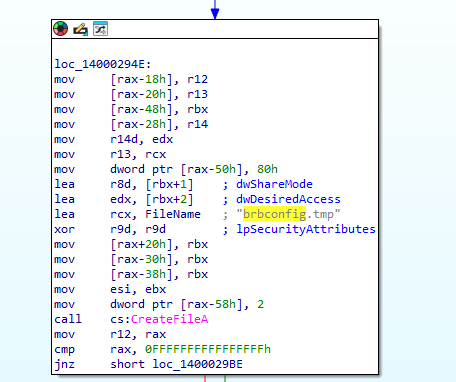Screen dimensions: 456x382
Task: Select the dwShareMode comment
Action: coord(274,184)
